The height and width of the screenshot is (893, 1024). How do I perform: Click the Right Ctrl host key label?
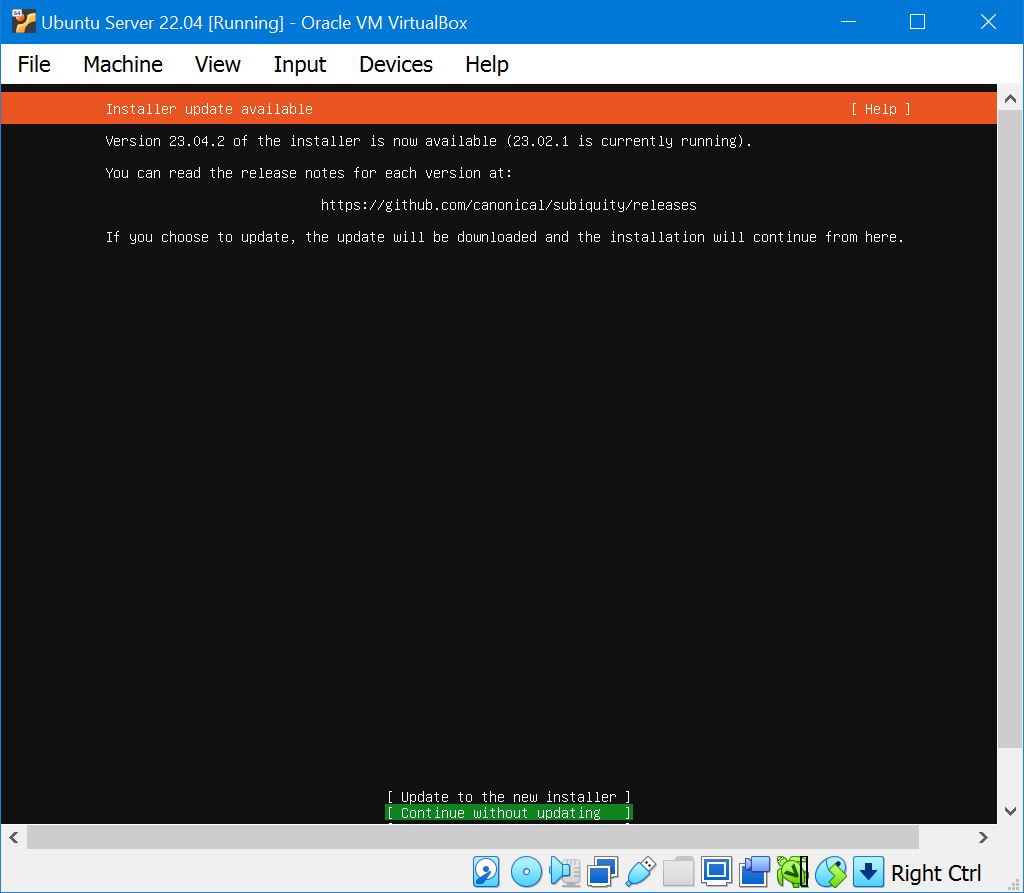[936, 873]
